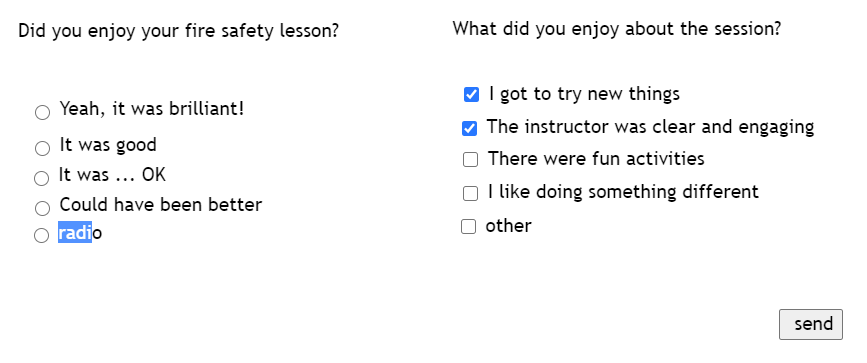Viewport: 867px width, 363px height.
Task: Click the "Could have been better" label
Action: click(x=161, y=205)
